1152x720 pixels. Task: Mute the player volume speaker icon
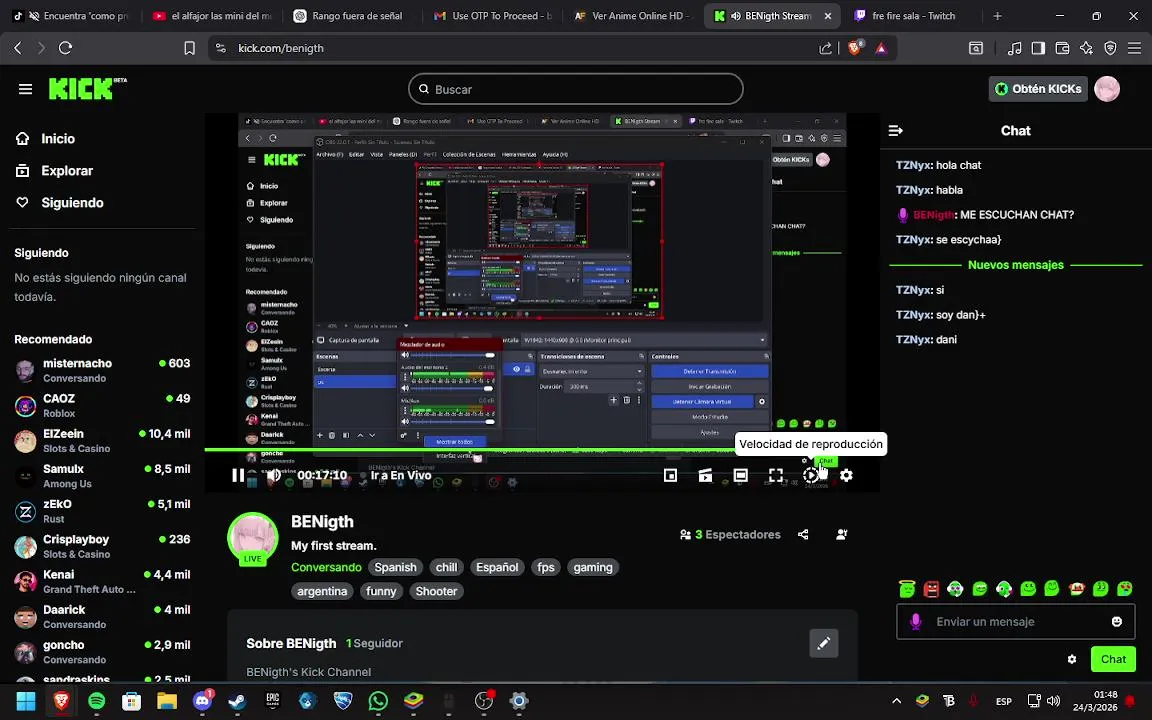coord(273,475)
